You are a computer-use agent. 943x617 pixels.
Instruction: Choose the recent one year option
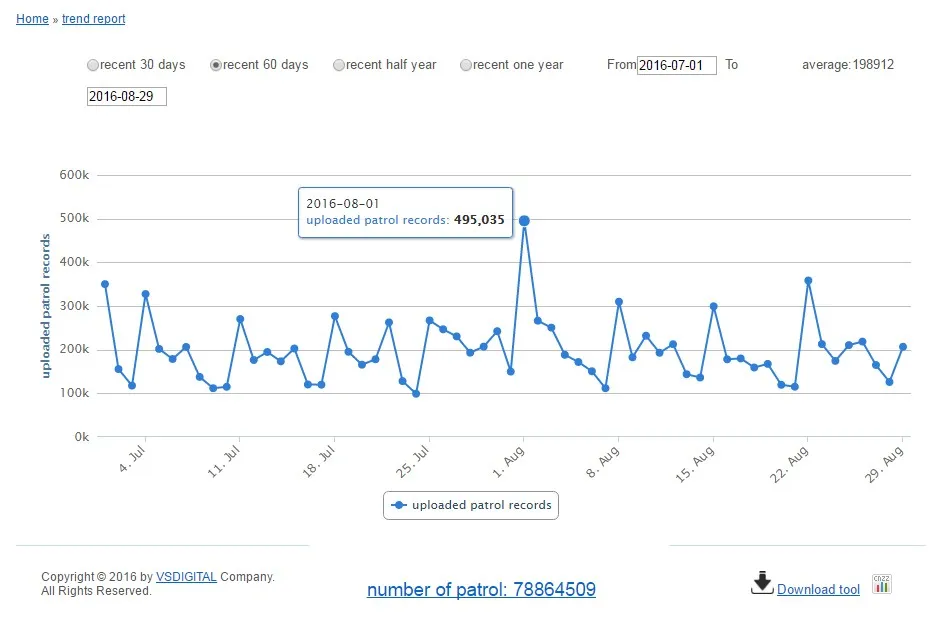click(x=466, y=65)
